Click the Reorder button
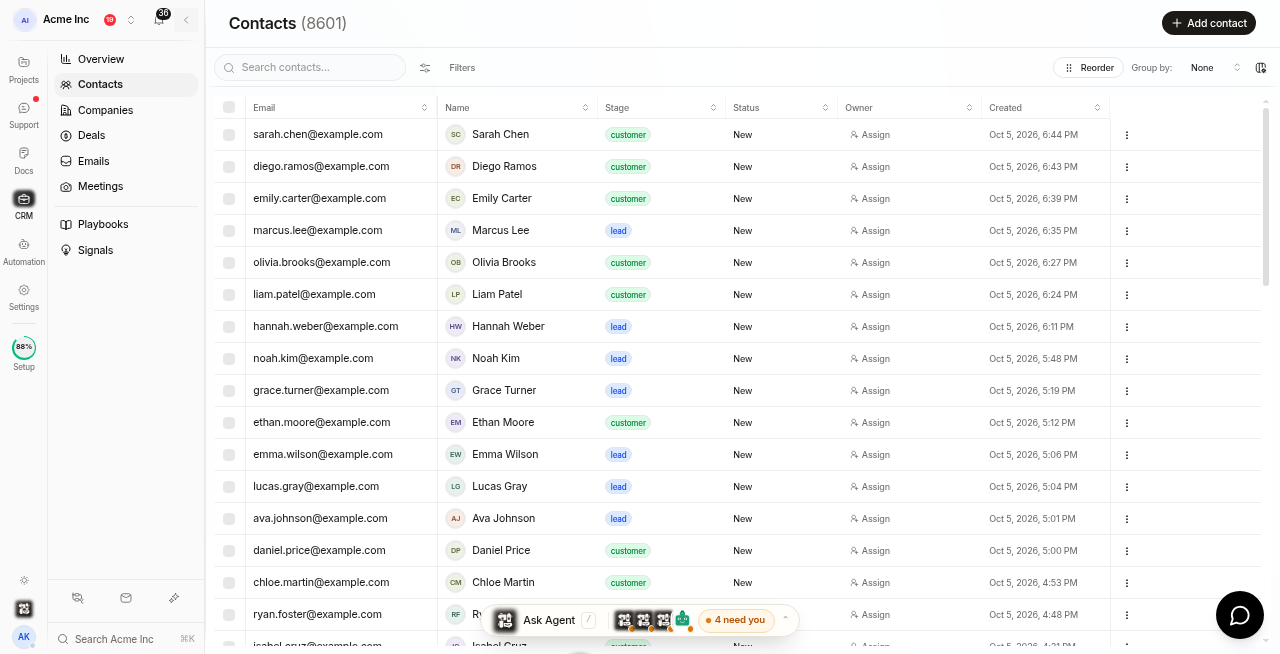The height and width of the screenshot is (654, 1280). click(x=1089, y=68)
